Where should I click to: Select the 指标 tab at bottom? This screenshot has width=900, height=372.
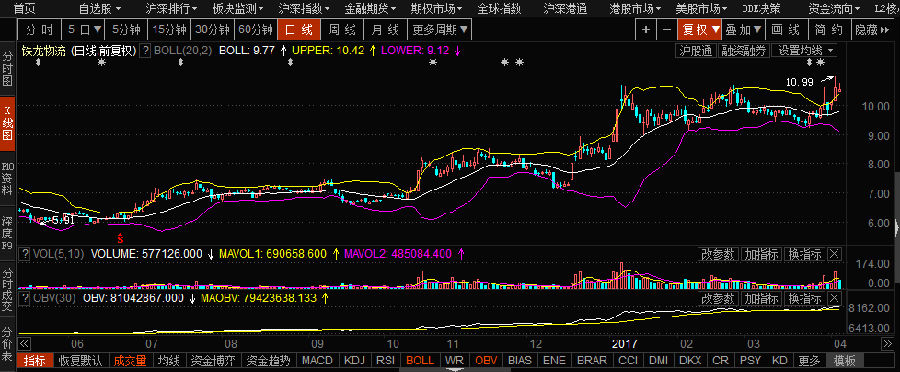tap(36, 361)
